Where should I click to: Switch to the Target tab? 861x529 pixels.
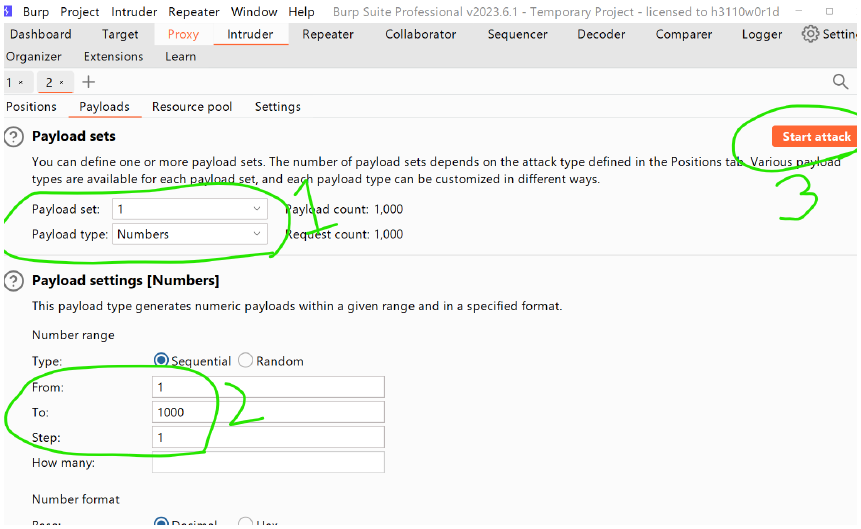point(120,34)
